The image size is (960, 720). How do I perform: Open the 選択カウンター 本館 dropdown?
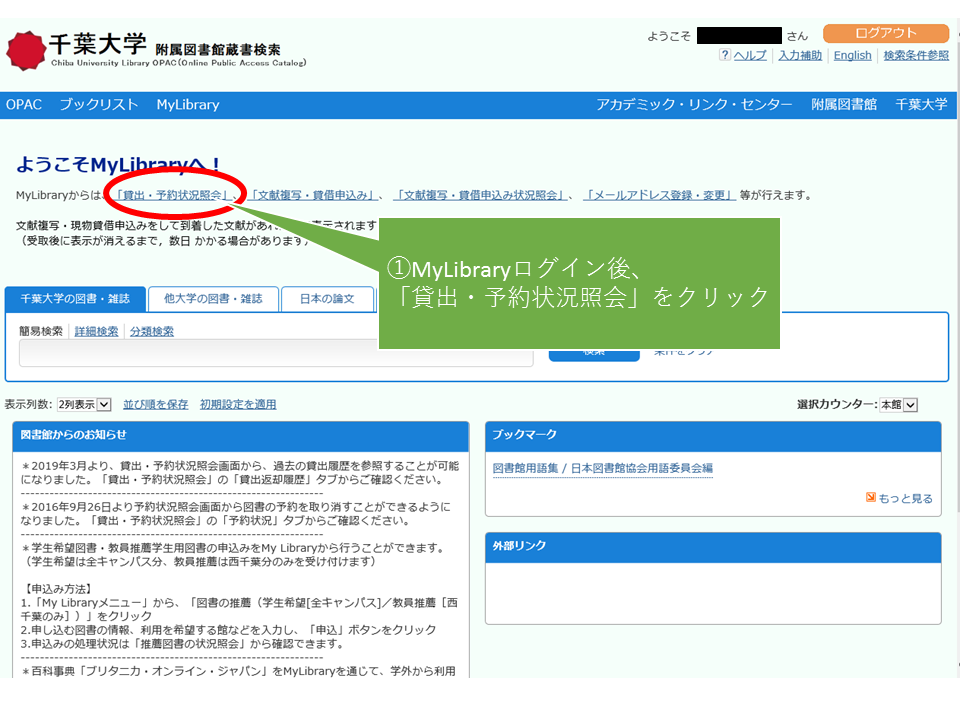tap(898, 405)
